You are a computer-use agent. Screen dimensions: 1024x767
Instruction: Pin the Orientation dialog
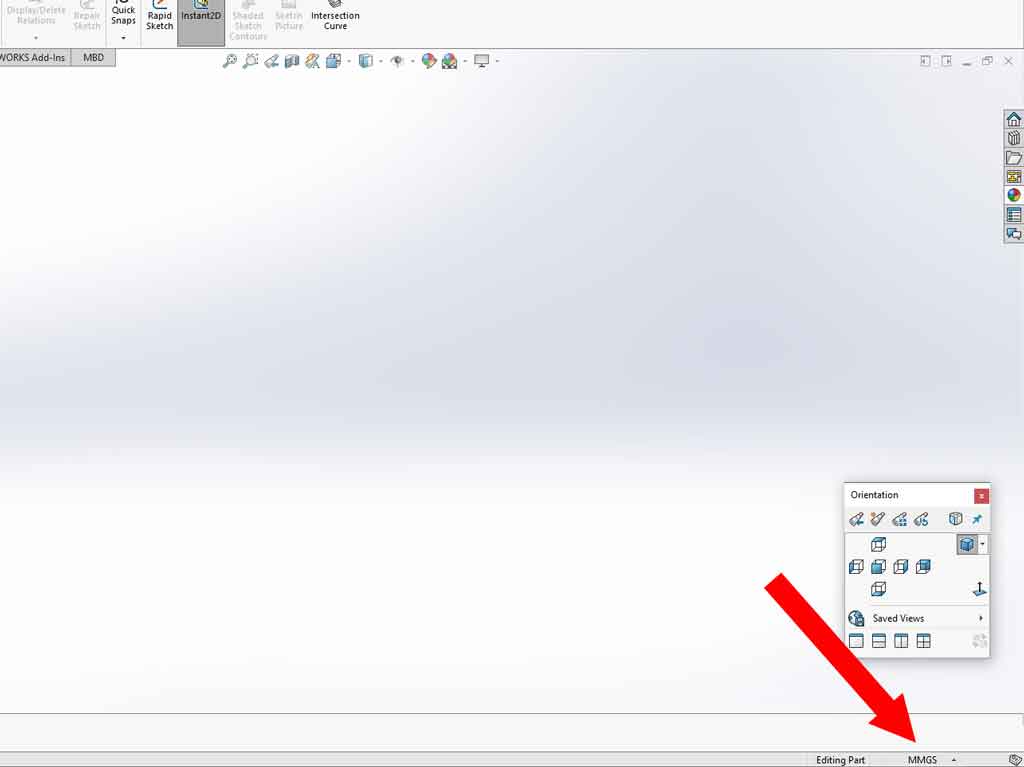[977, 519]
